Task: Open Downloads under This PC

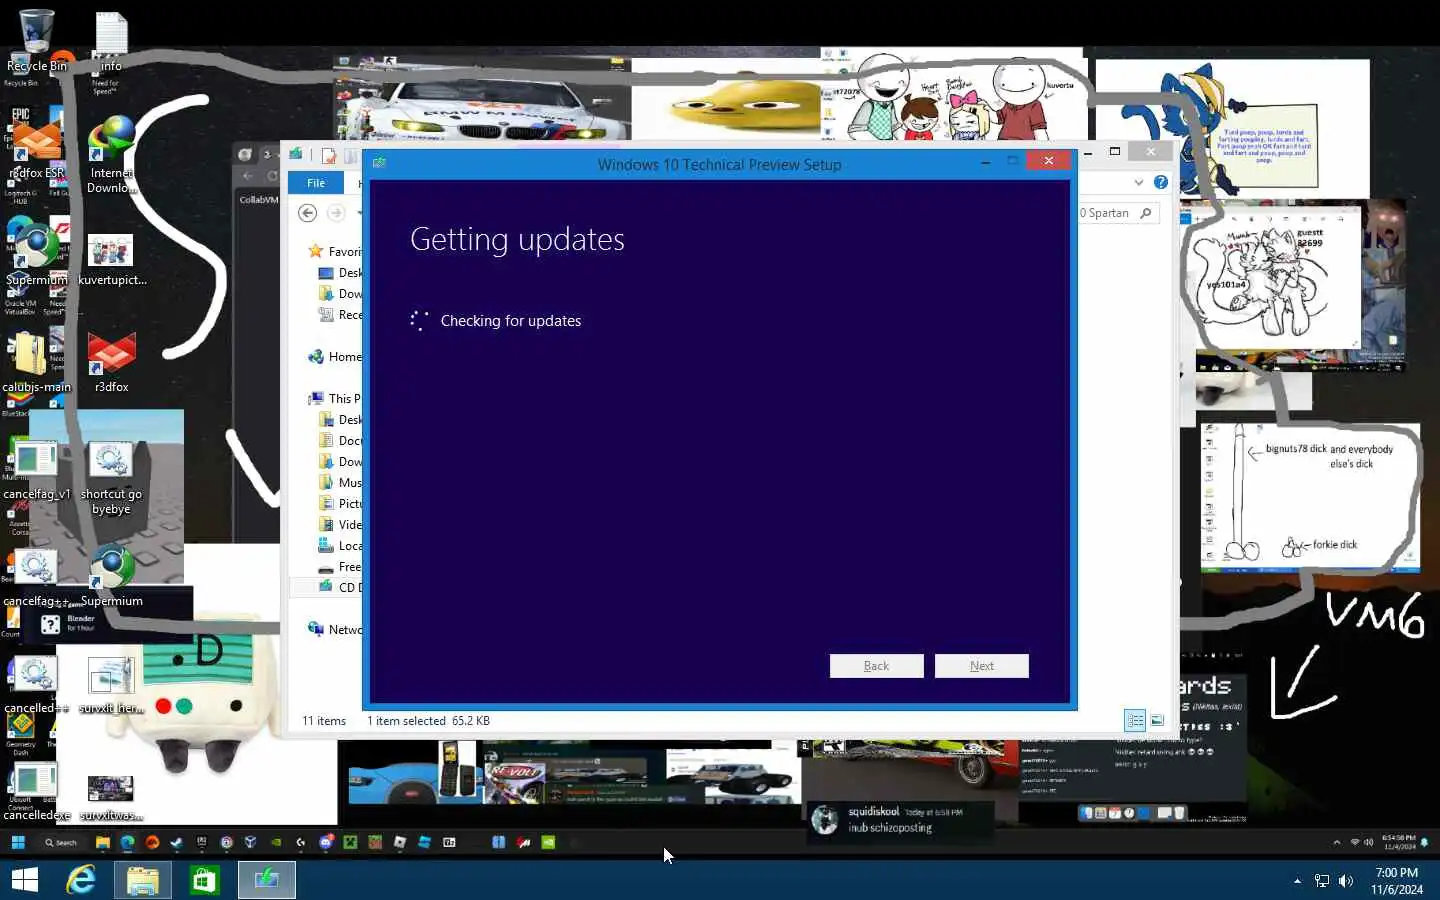Action: [340, 462]
